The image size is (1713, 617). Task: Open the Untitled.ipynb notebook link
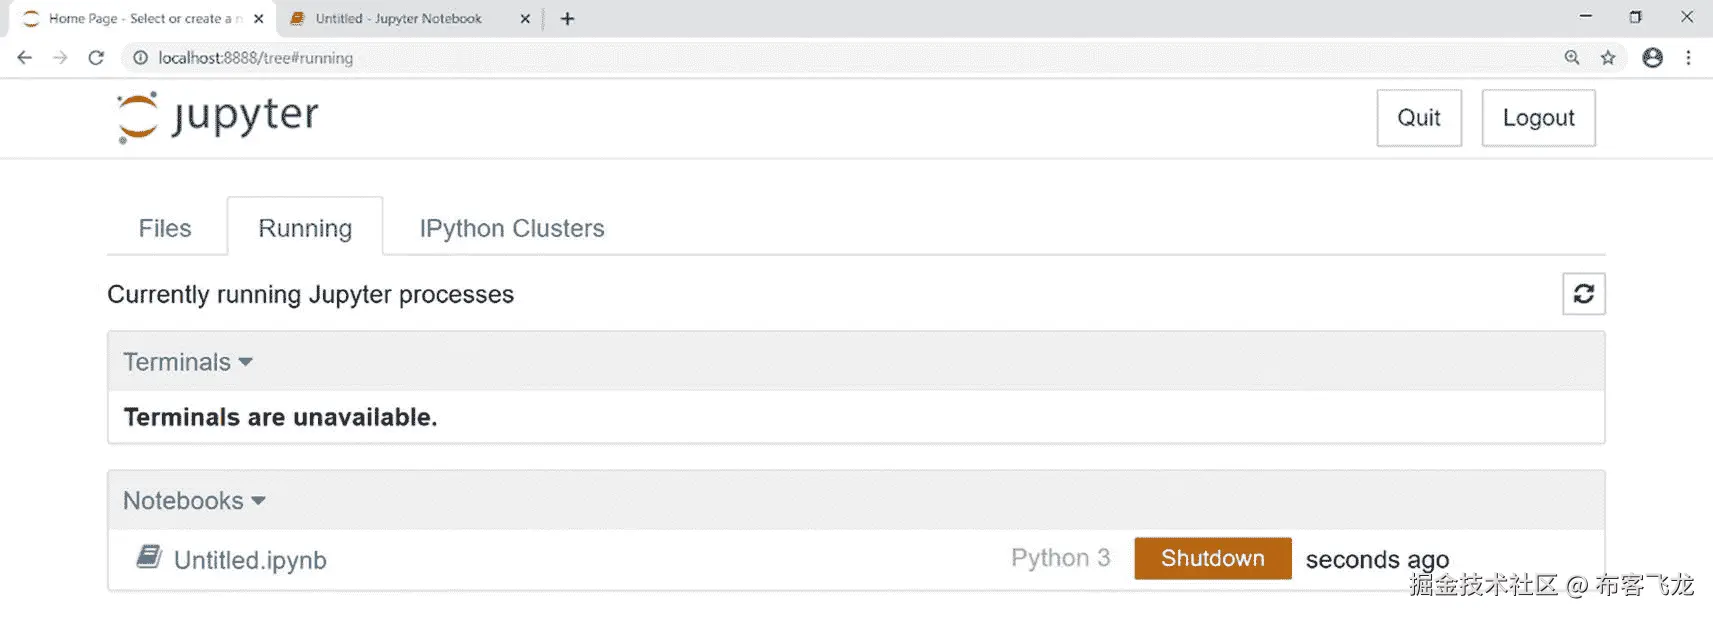pyautogui.click(x=250, y=560)
